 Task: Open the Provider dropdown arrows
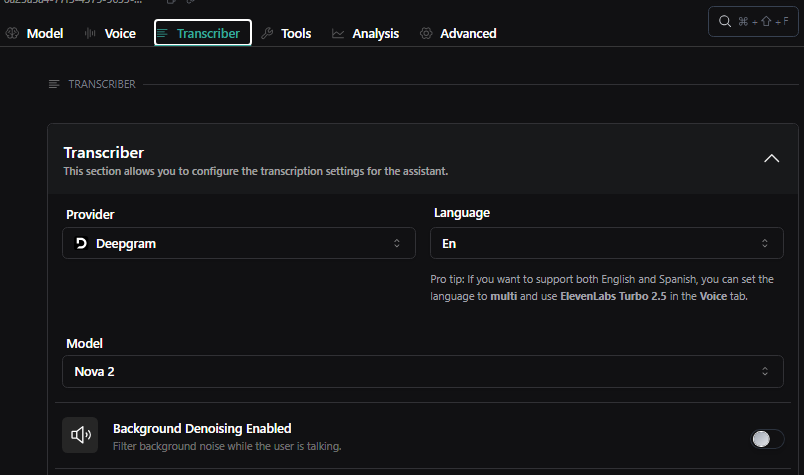tap(396, 243)
